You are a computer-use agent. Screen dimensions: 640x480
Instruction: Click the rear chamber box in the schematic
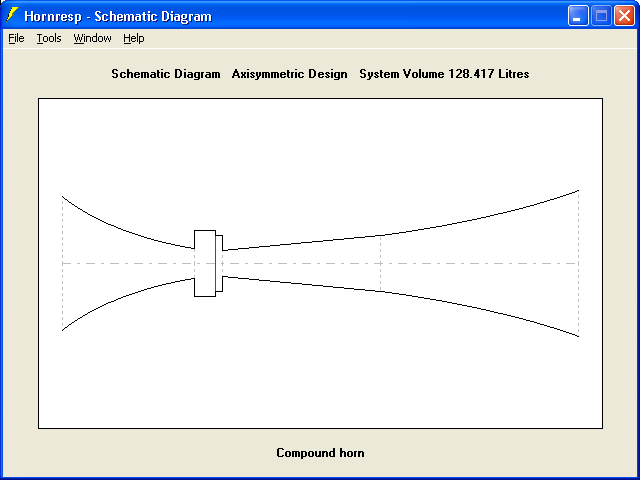coord(205,263)
